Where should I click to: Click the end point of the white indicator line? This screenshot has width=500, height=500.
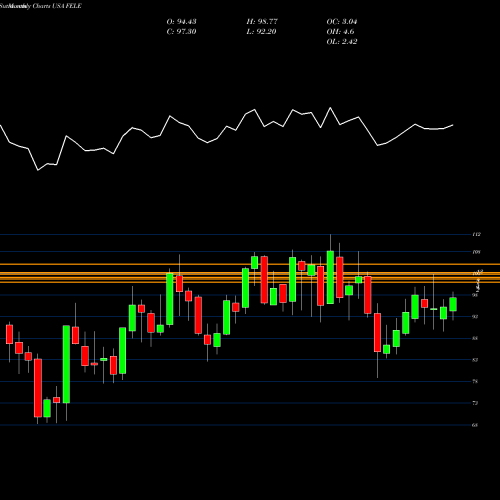tap(453, 125)
